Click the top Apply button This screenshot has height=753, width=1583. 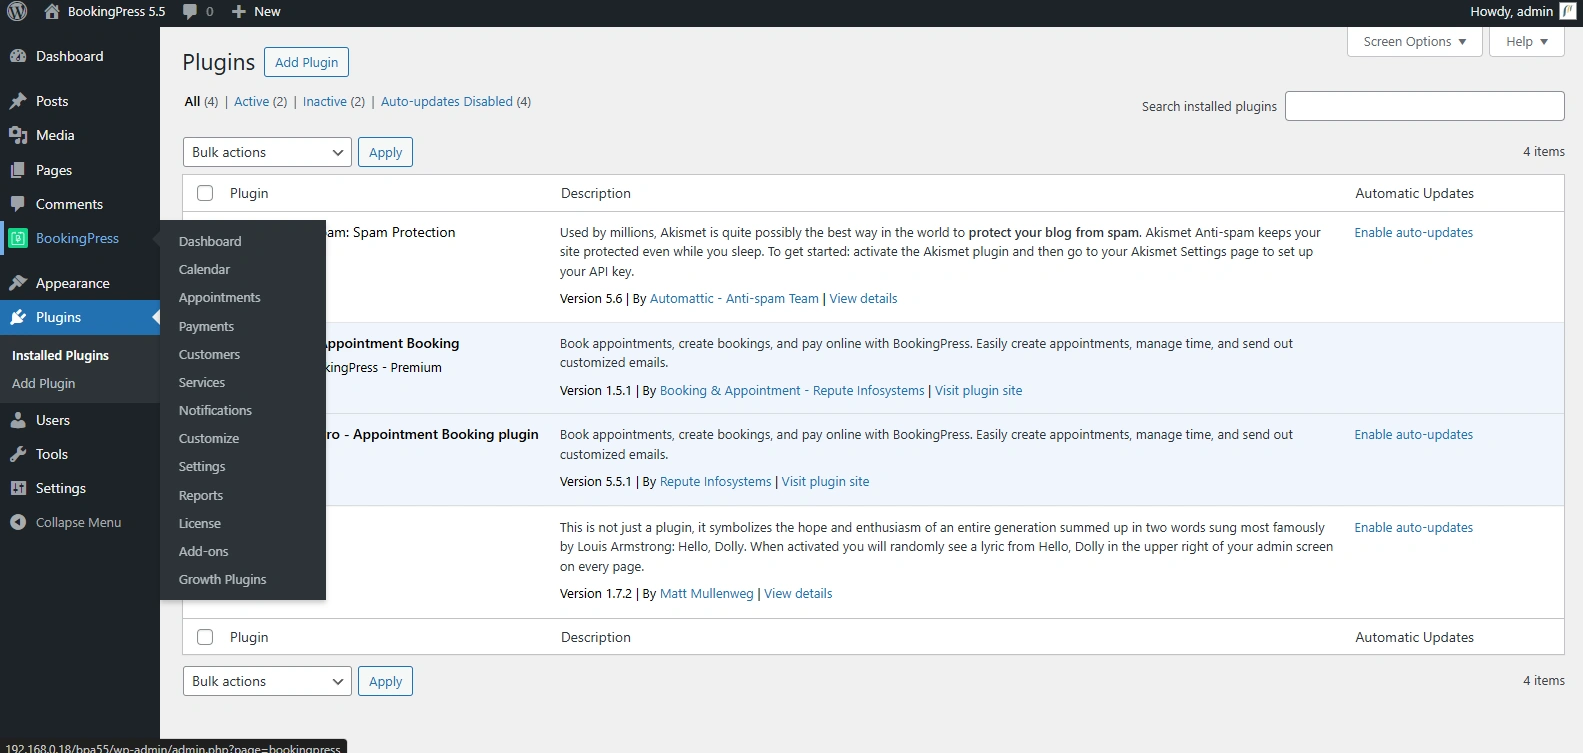pyautogui.click(x=385, y=152)
